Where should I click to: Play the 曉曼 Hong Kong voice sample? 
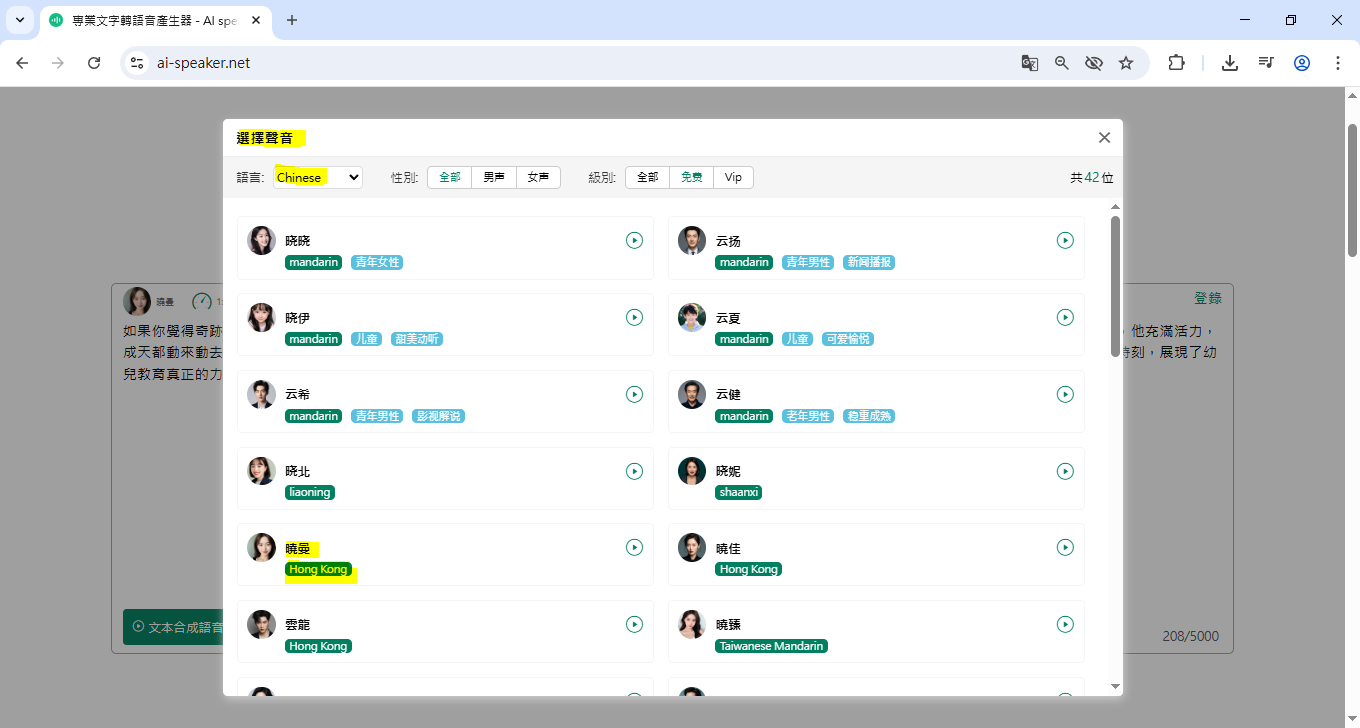tap(634, 547)
